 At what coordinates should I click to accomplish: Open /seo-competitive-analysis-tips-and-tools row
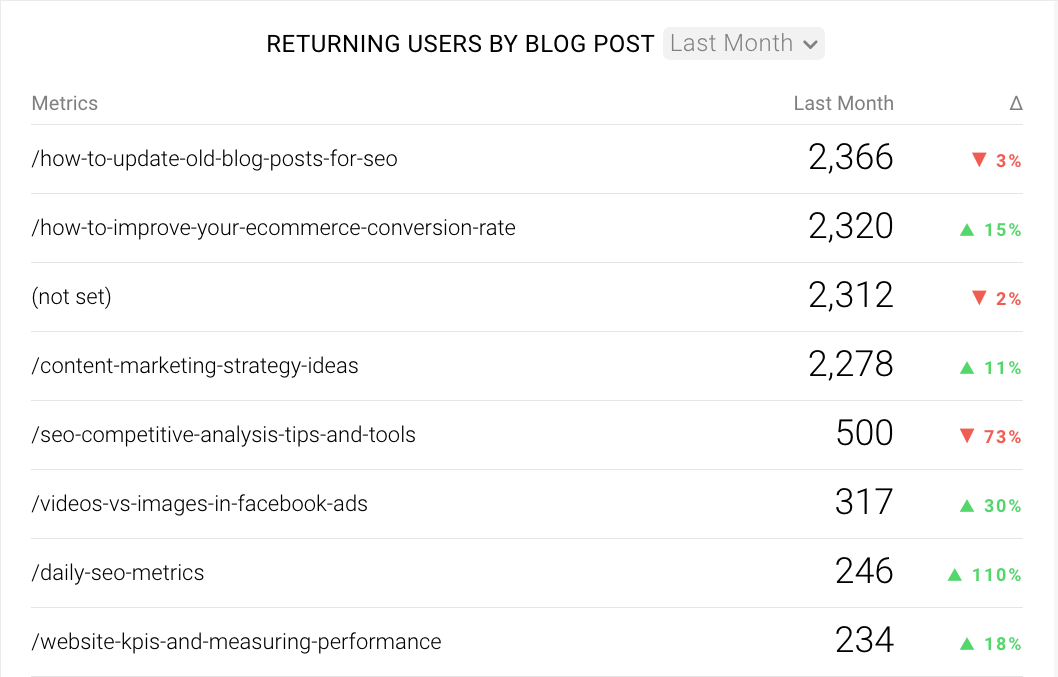click(x=527, y=435)
